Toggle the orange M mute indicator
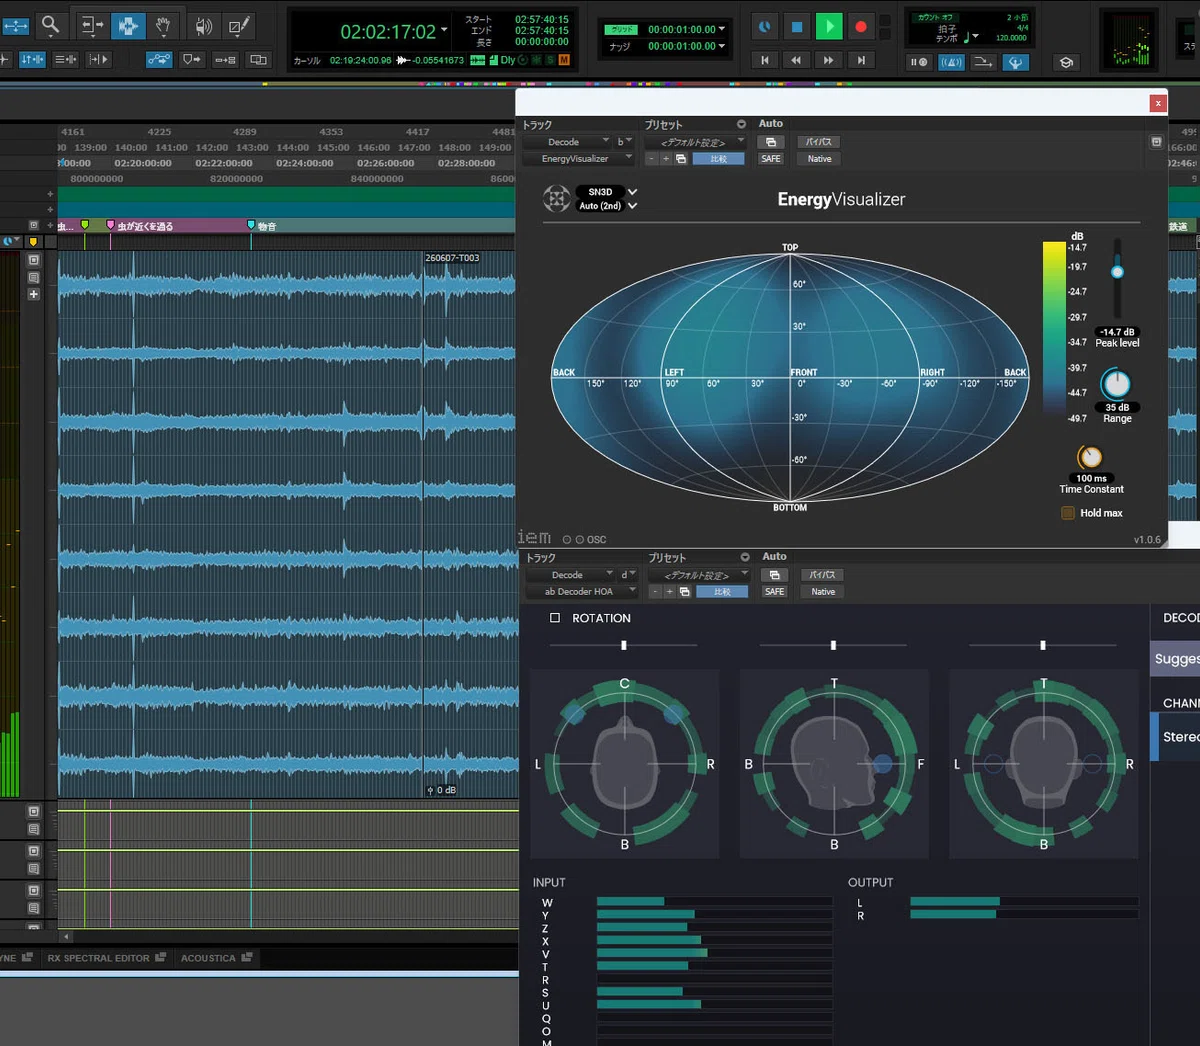The height and width of the screenshot is (1046, 1200). point(564,60)
